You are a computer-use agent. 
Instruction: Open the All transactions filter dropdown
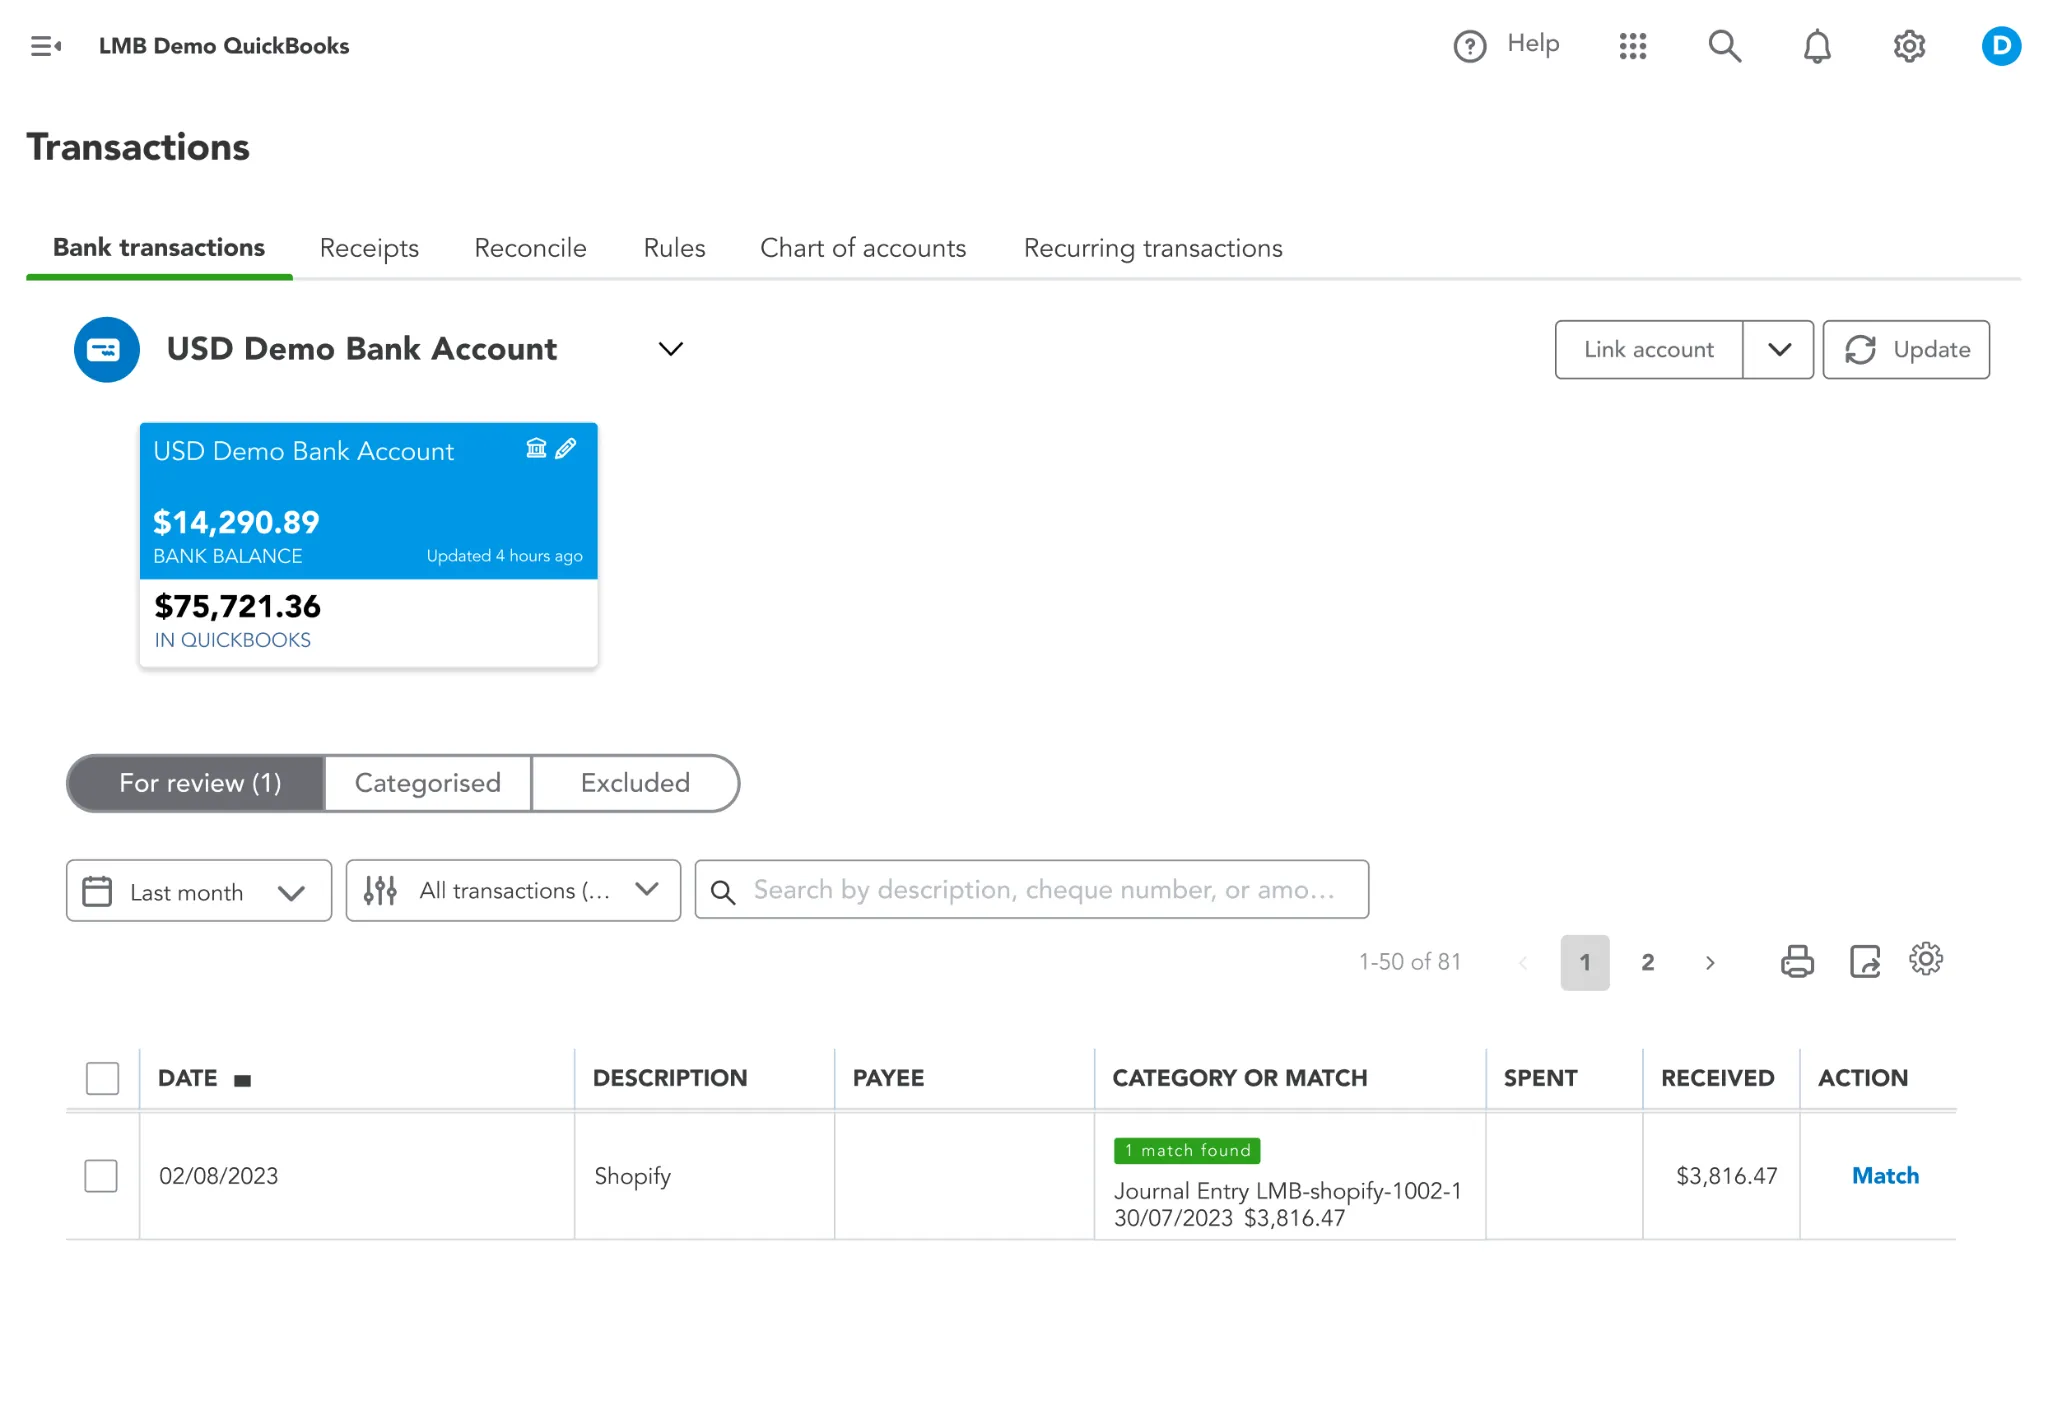(513, 890)
